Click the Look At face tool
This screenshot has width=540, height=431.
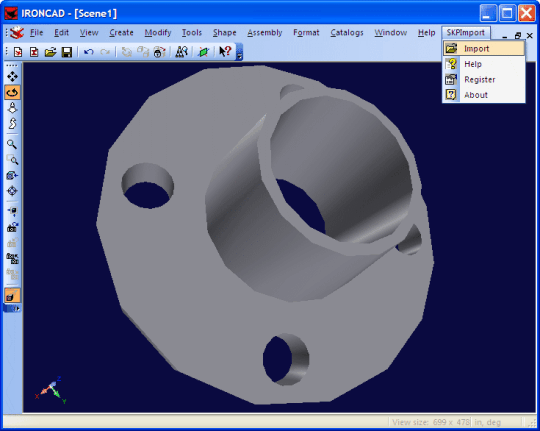tap(12, 175)
